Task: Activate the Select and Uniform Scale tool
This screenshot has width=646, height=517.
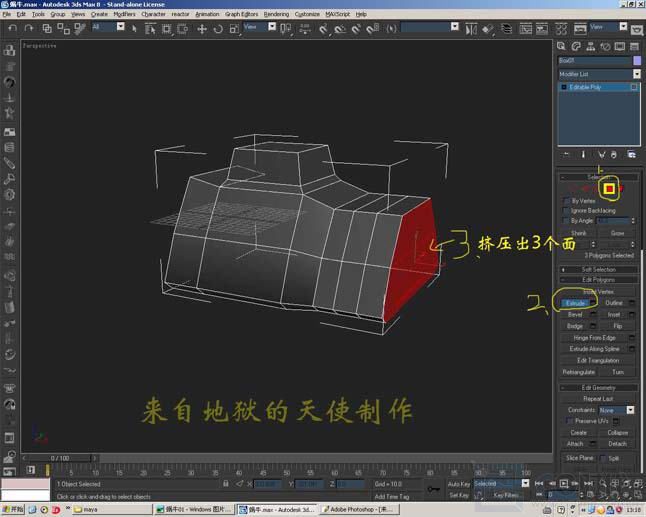Action: point(234,28)
